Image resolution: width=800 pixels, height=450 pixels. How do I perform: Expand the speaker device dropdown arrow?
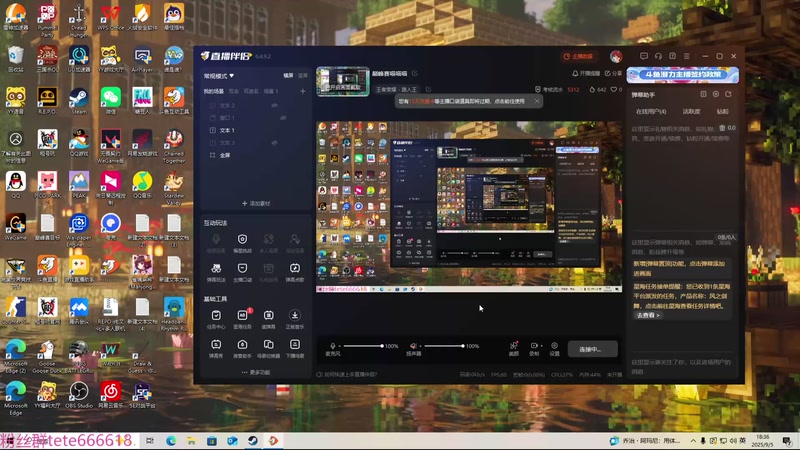(420, 346)
